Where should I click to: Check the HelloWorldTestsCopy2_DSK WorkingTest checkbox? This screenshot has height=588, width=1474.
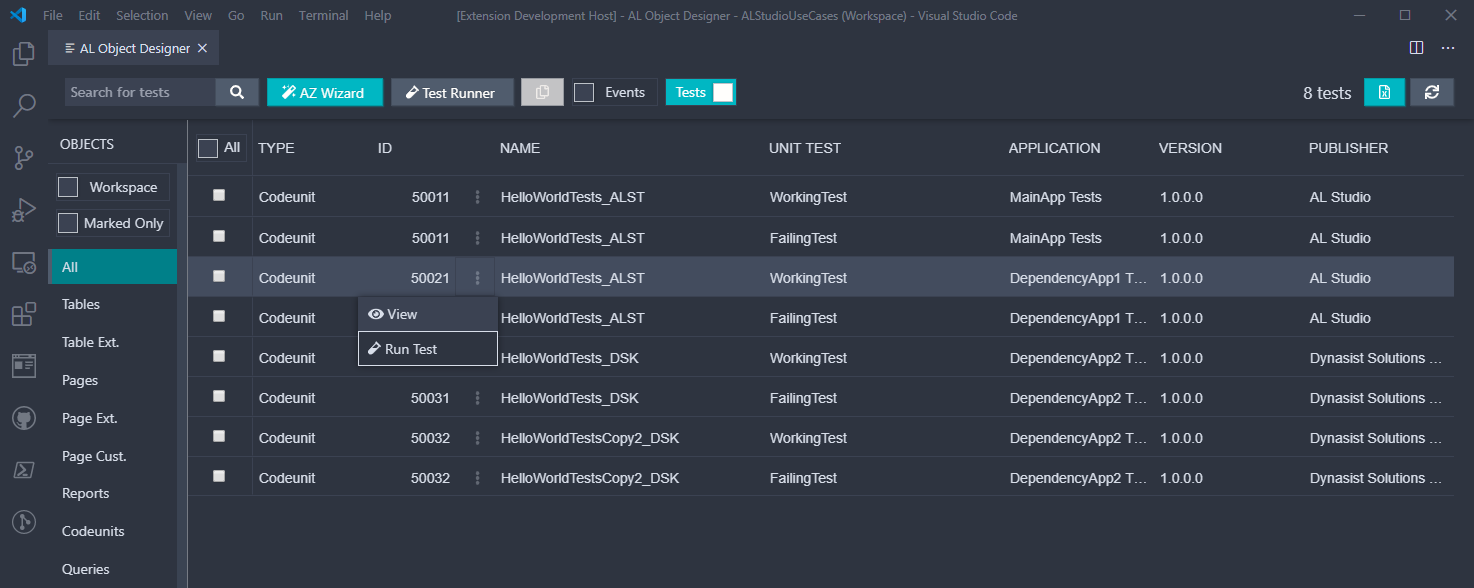[219, 436]
